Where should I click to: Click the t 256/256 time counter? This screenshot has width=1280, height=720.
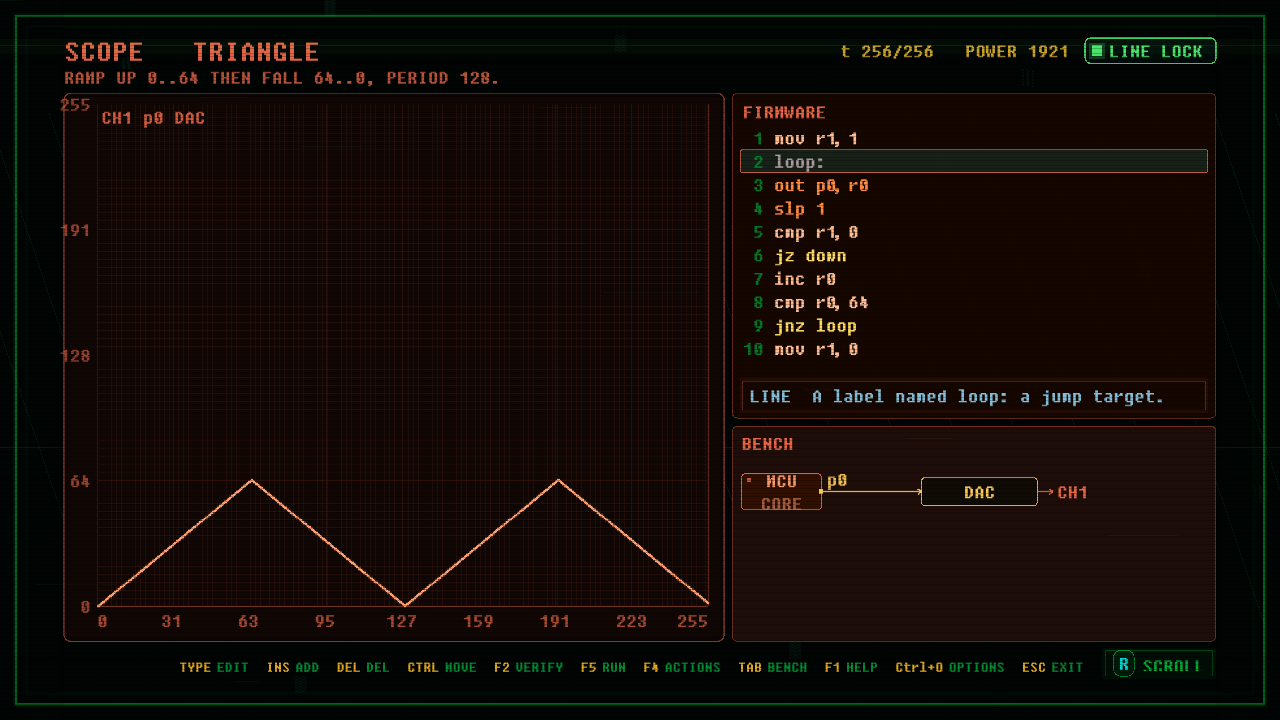887,51
